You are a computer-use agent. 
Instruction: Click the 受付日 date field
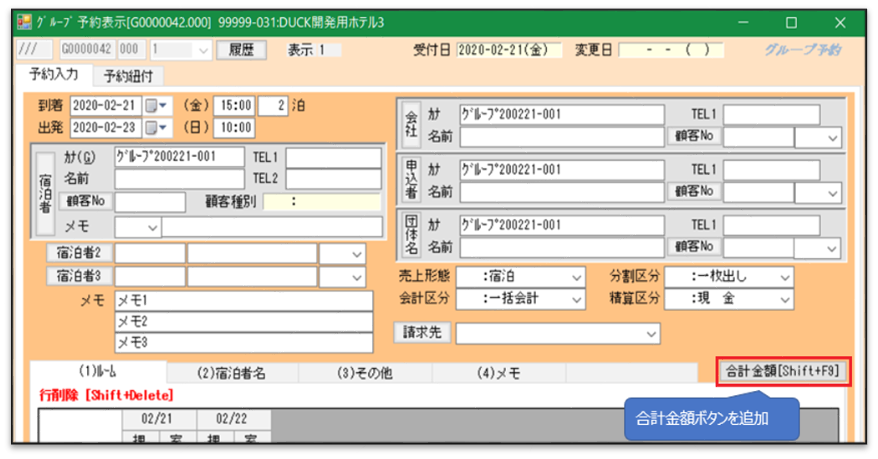tap(509, 50)
